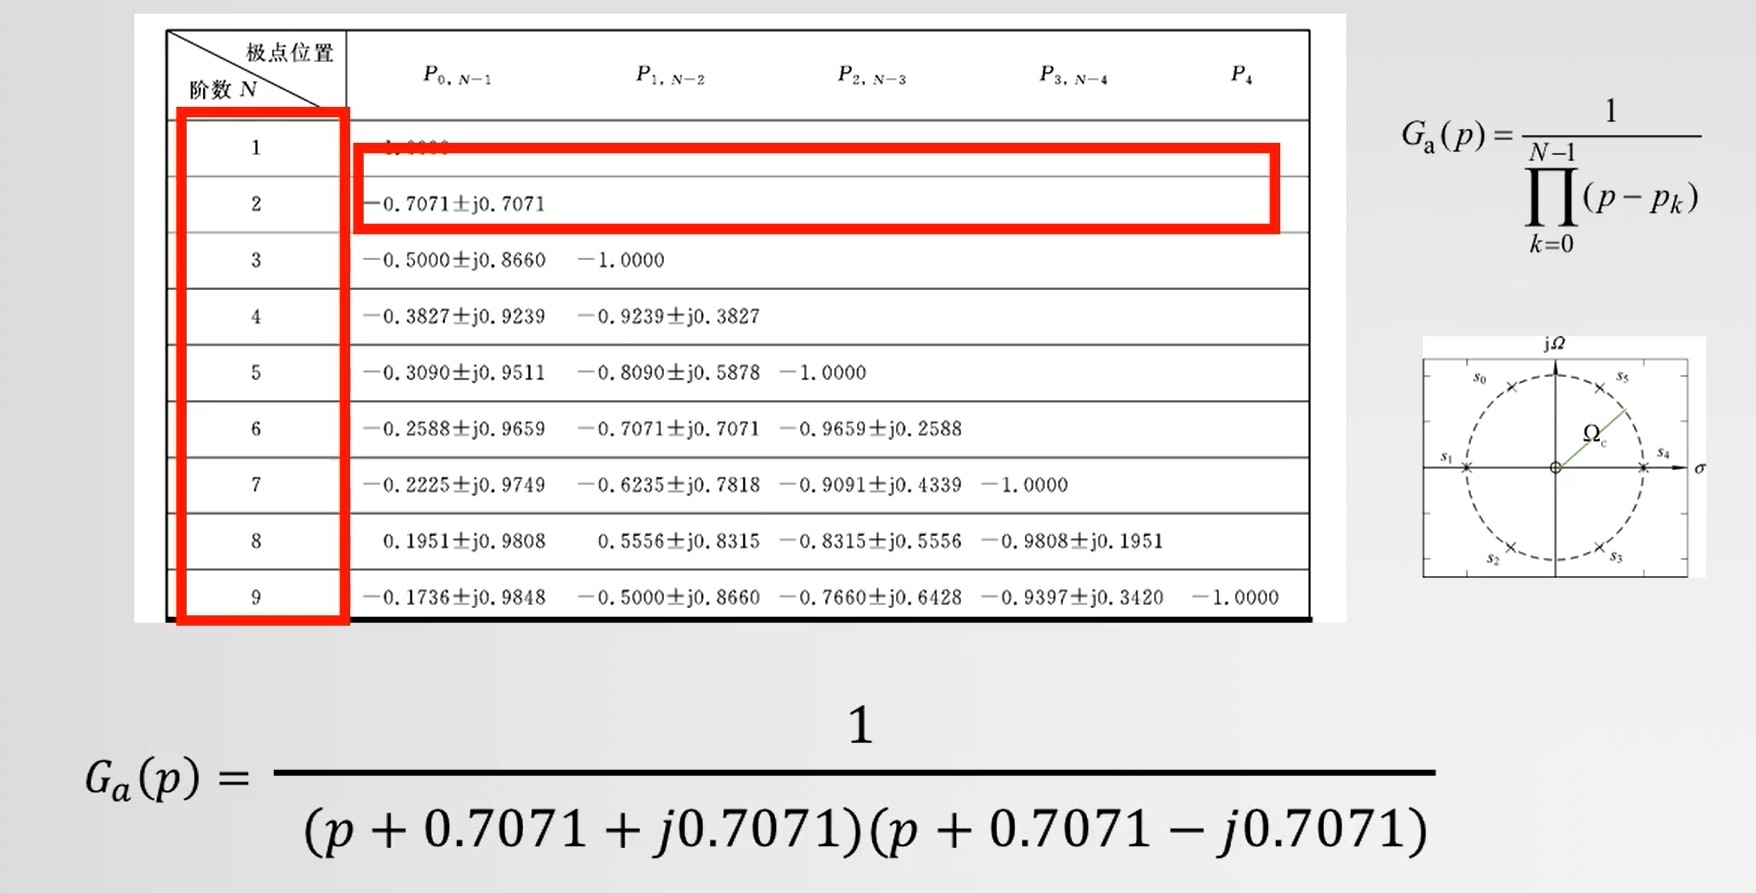Click order number 6 in the table
Screen dimensions: 1756x893
pyautogui.click(x=256, y=429)
